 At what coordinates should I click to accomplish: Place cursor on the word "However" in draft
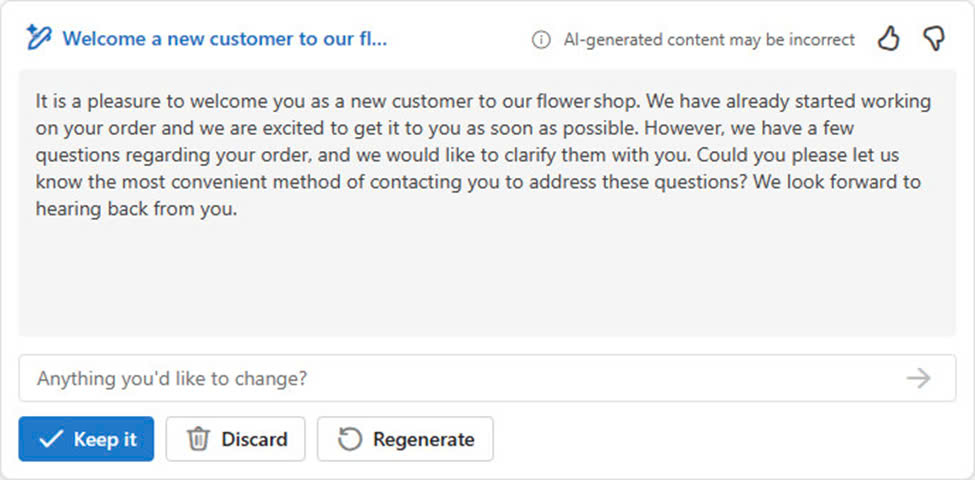685,128
